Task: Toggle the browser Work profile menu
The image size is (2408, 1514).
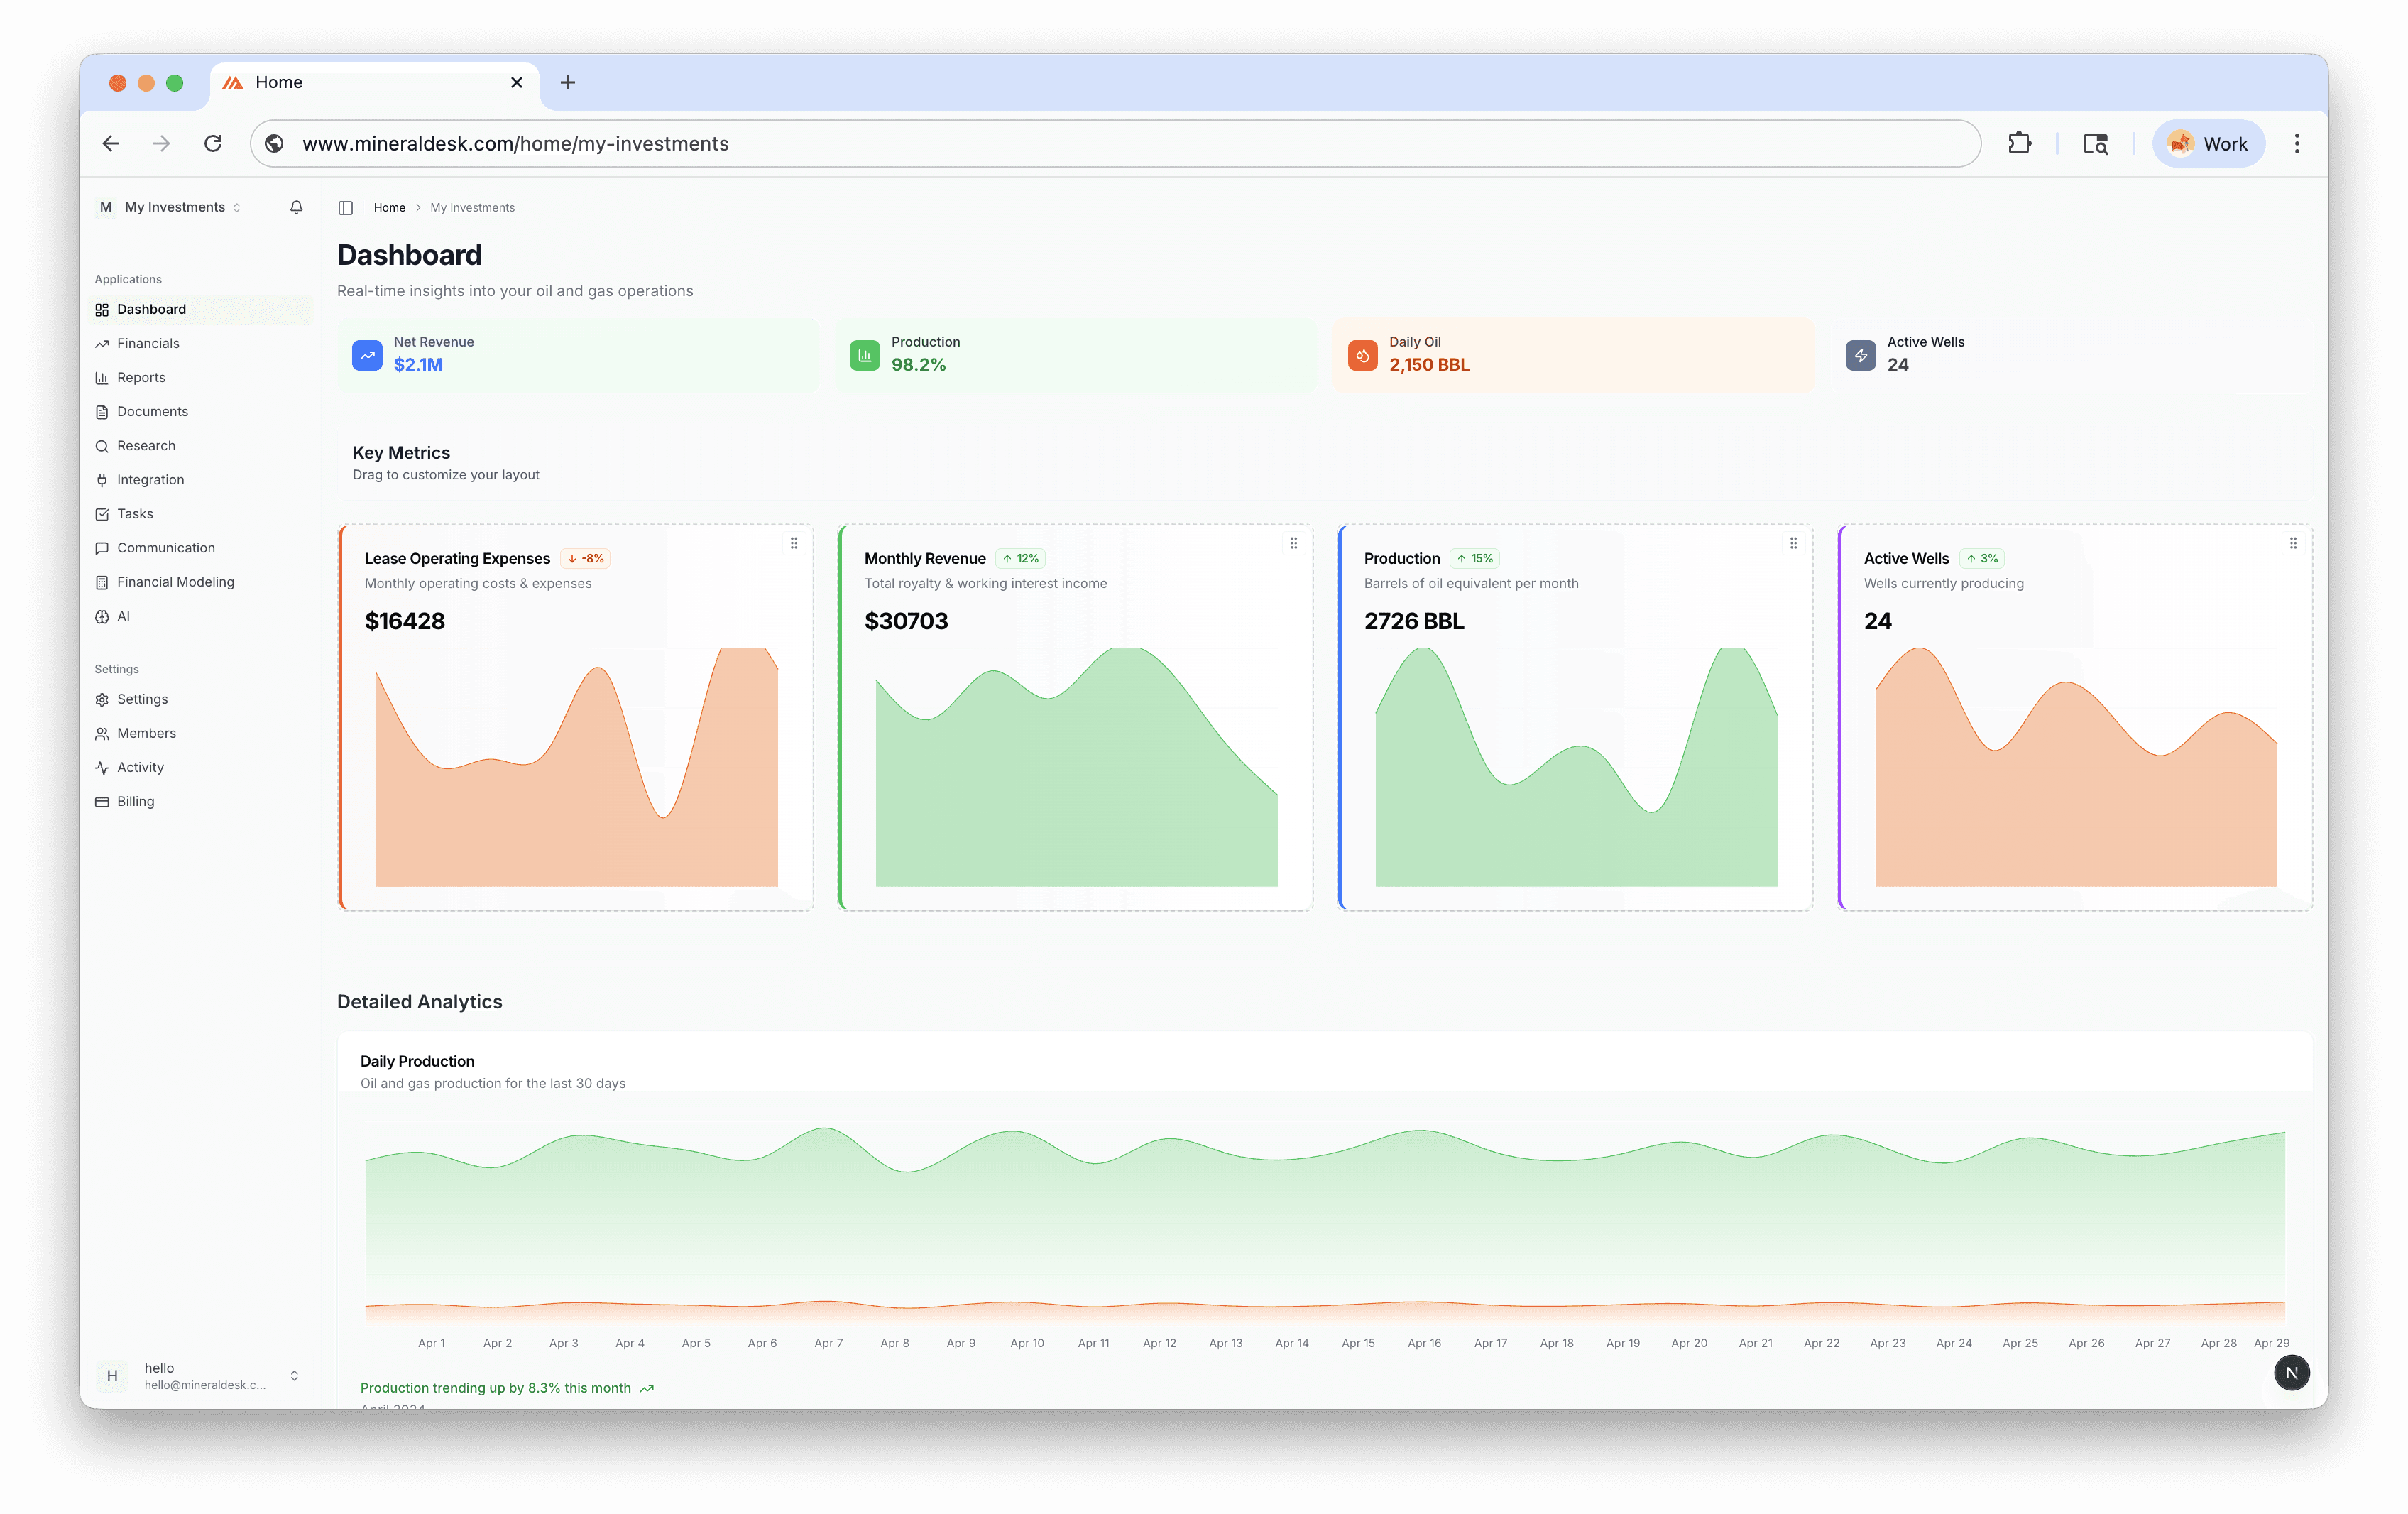Action: pos(2208,143)
